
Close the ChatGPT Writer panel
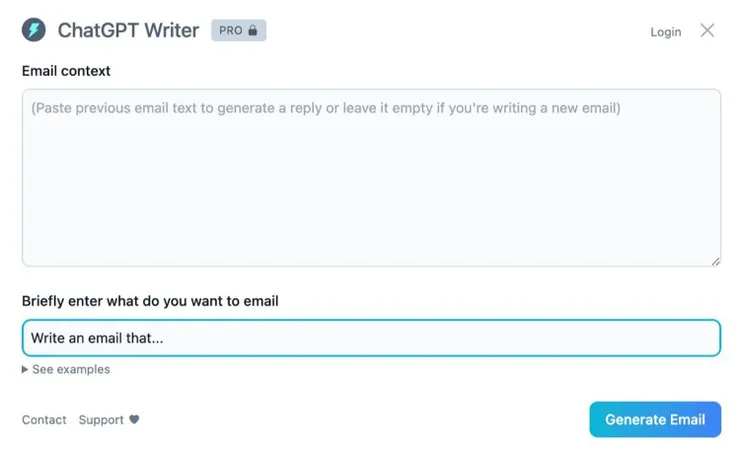(x=707, y=30)
